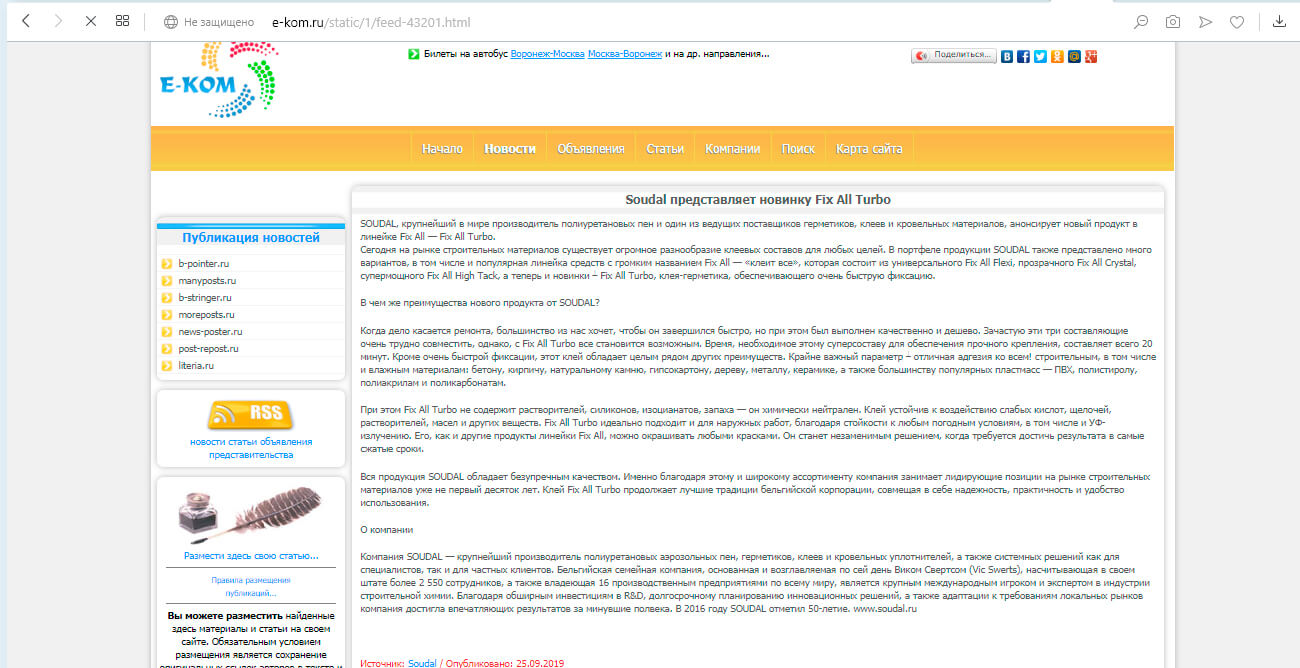Viewport: 1300px width, 668px height.
Task: Share to Facebook icon
Action: 1024,56
